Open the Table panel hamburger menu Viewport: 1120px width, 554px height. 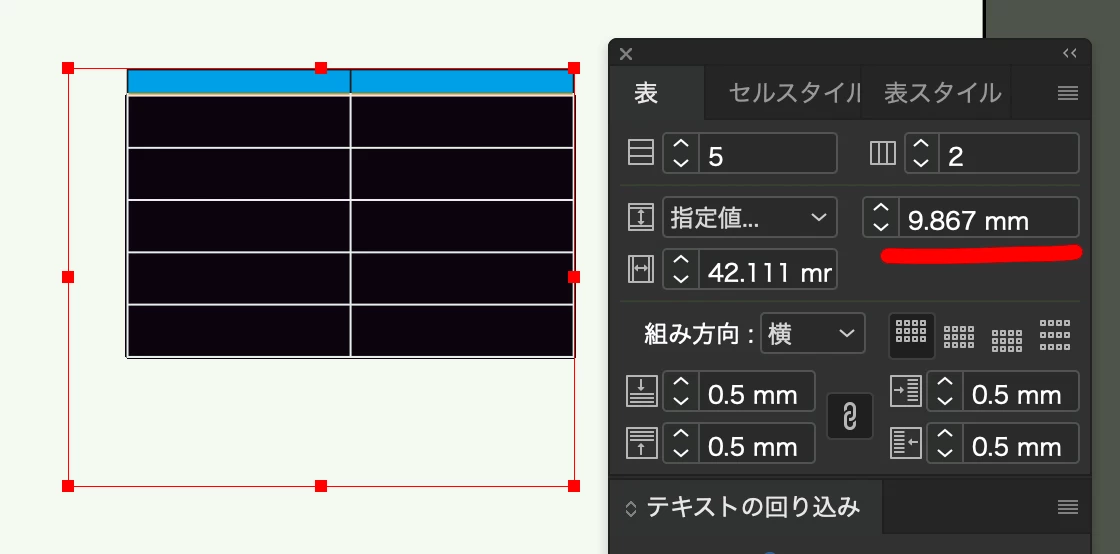(x=1068, y=93)
